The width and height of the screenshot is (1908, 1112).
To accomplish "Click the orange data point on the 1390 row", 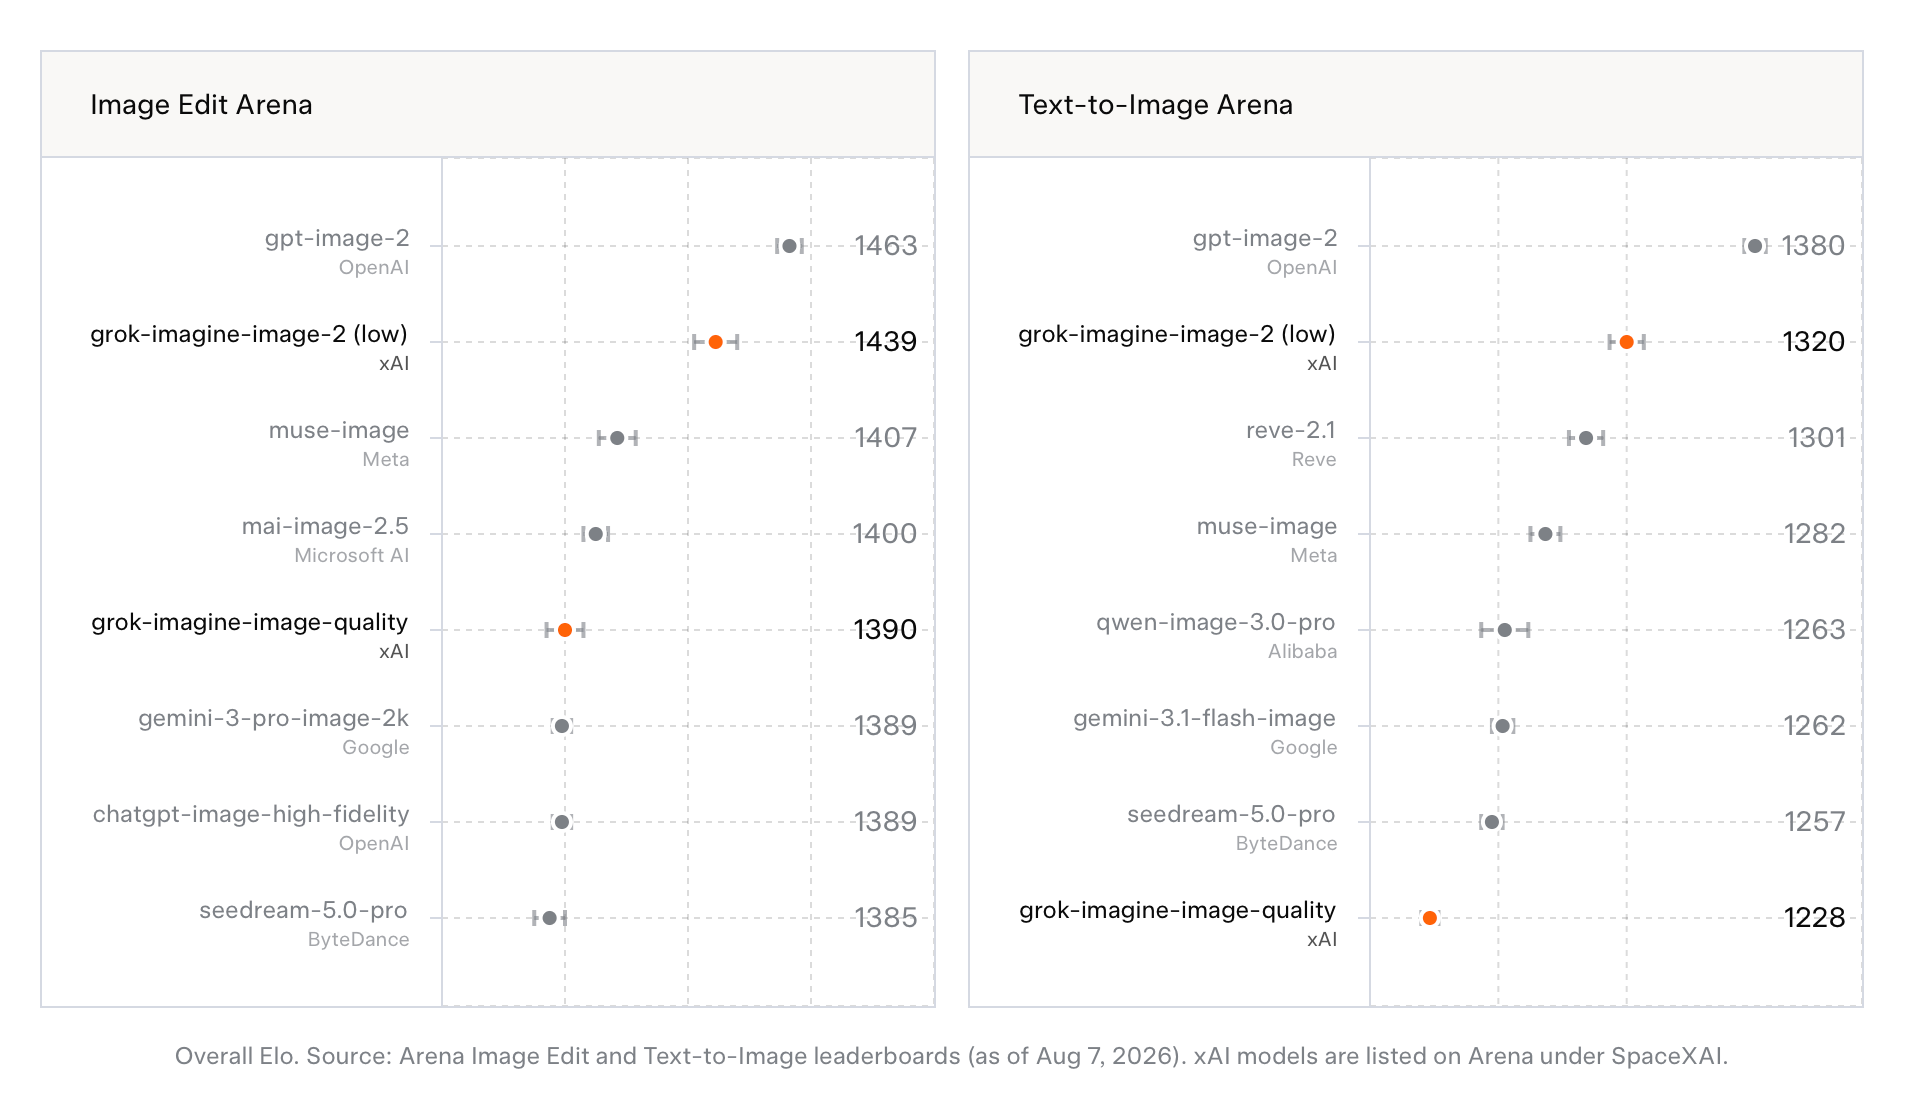I will point(565,630).
